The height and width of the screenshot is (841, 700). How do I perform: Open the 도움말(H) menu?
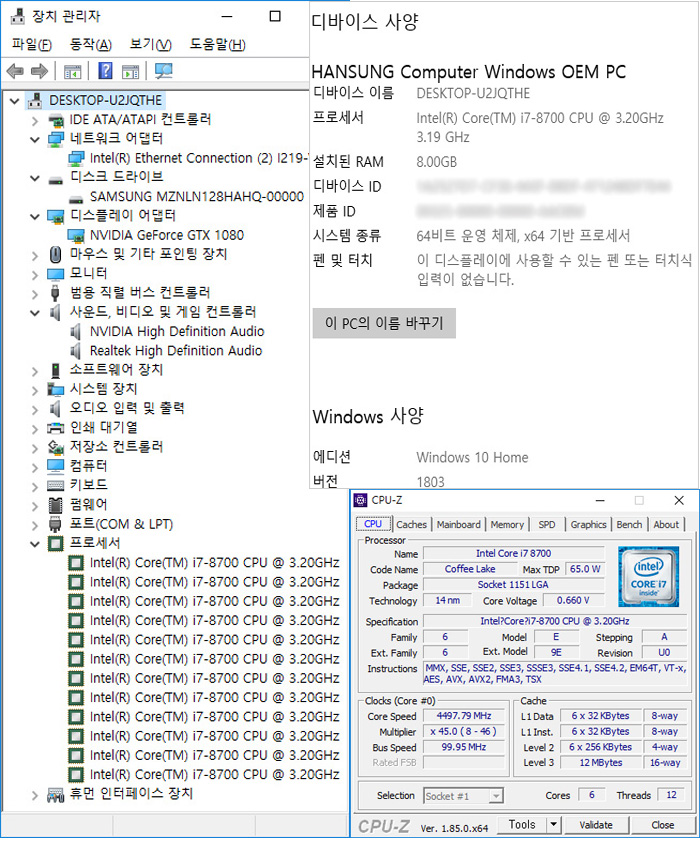pos(217,44)
